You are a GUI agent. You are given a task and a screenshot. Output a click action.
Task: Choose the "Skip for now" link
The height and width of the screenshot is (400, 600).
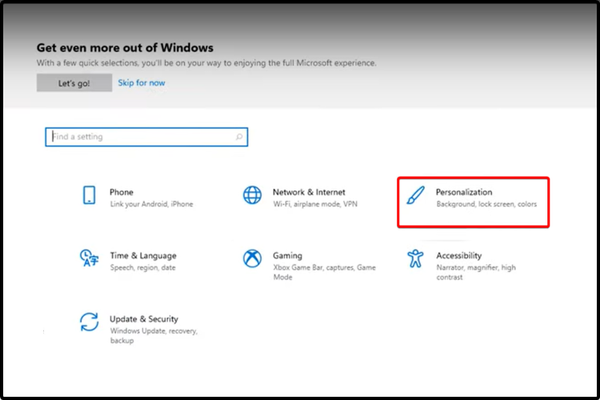tap(141, 83)
